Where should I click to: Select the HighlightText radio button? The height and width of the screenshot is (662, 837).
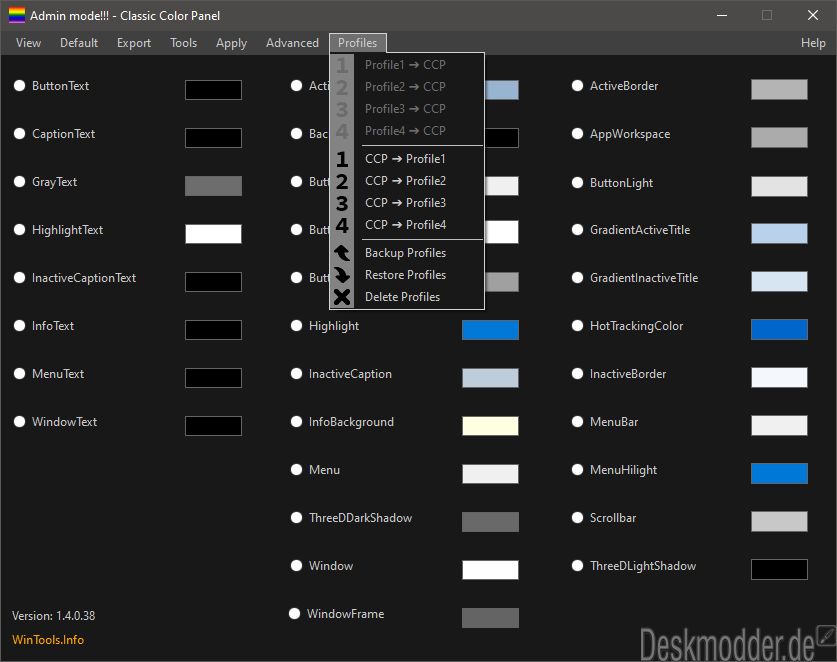pos(20,230)
